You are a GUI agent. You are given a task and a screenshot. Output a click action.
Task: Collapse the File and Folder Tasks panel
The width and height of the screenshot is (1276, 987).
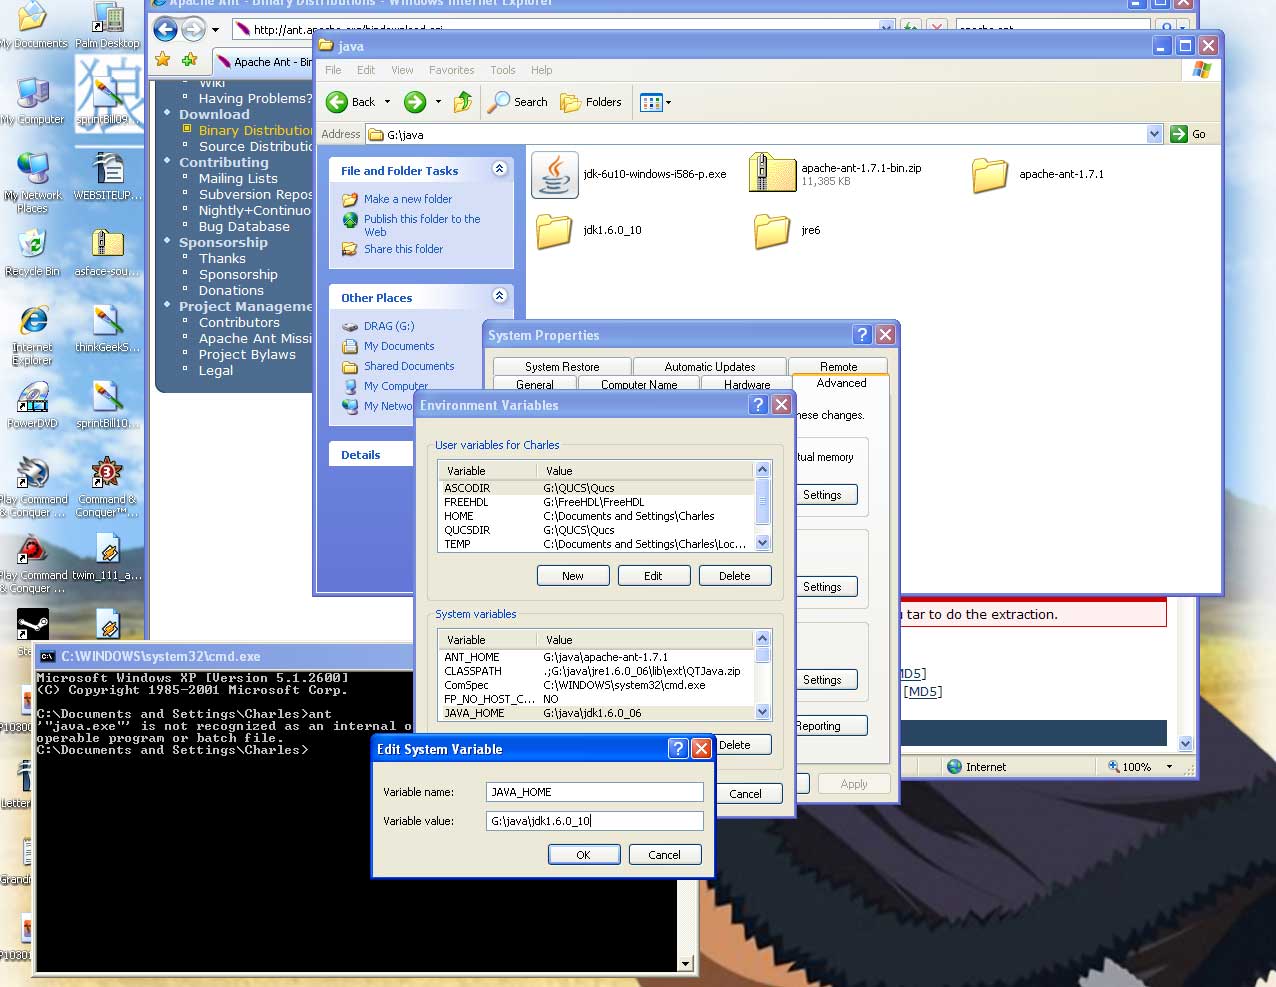pyautogui.click(x=499, y=170)
